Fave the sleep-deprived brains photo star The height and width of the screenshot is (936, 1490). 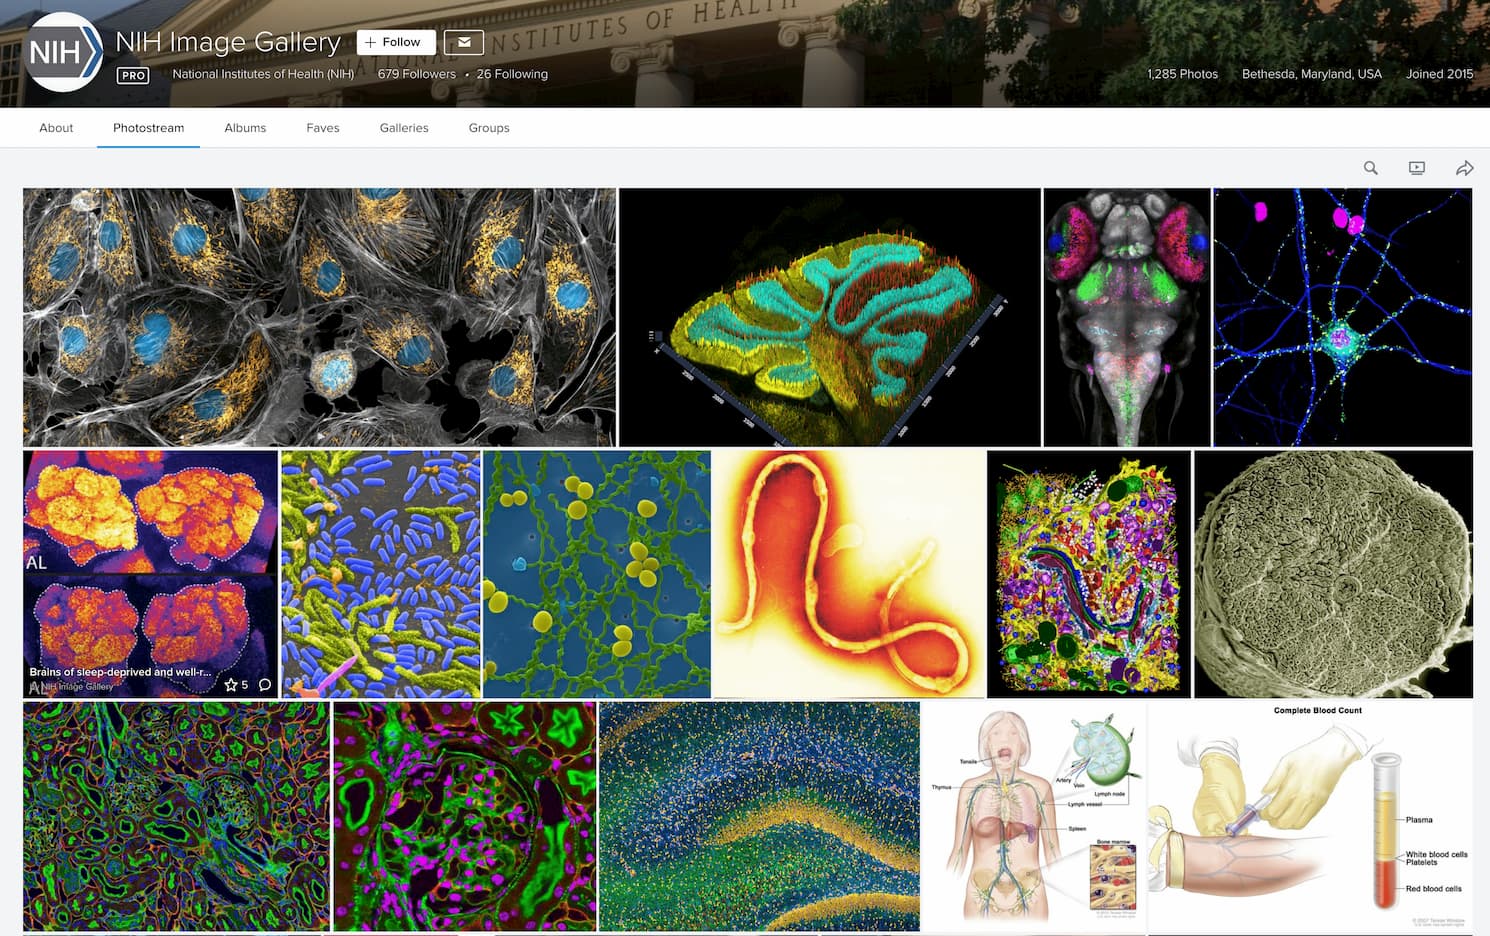231,685
